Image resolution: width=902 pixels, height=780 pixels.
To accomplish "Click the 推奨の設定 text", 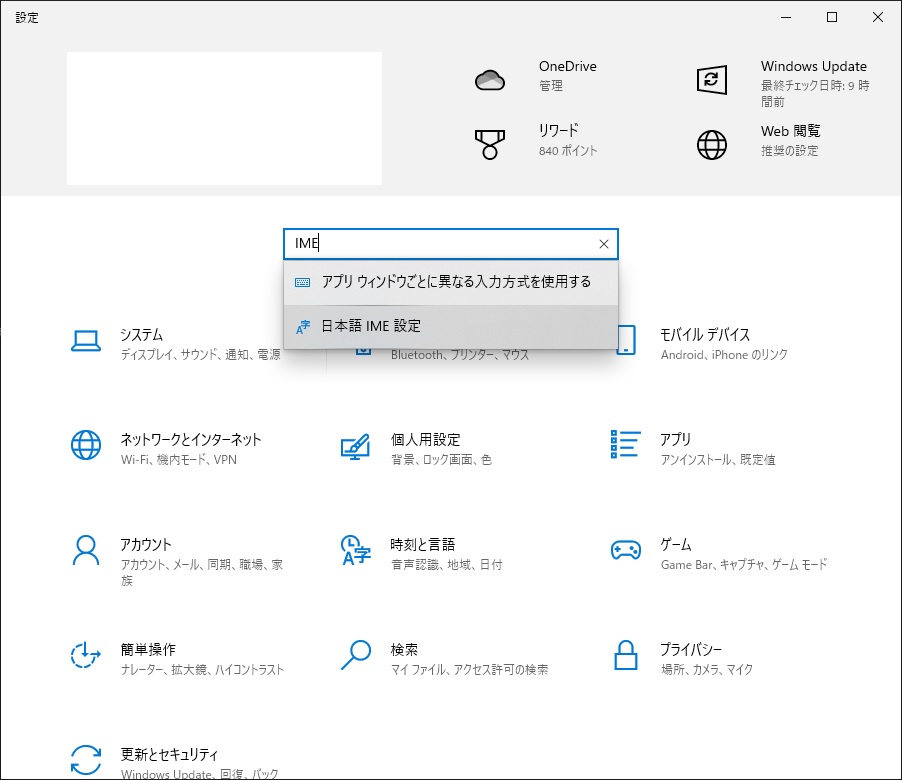I will click(x=789, y=151).
